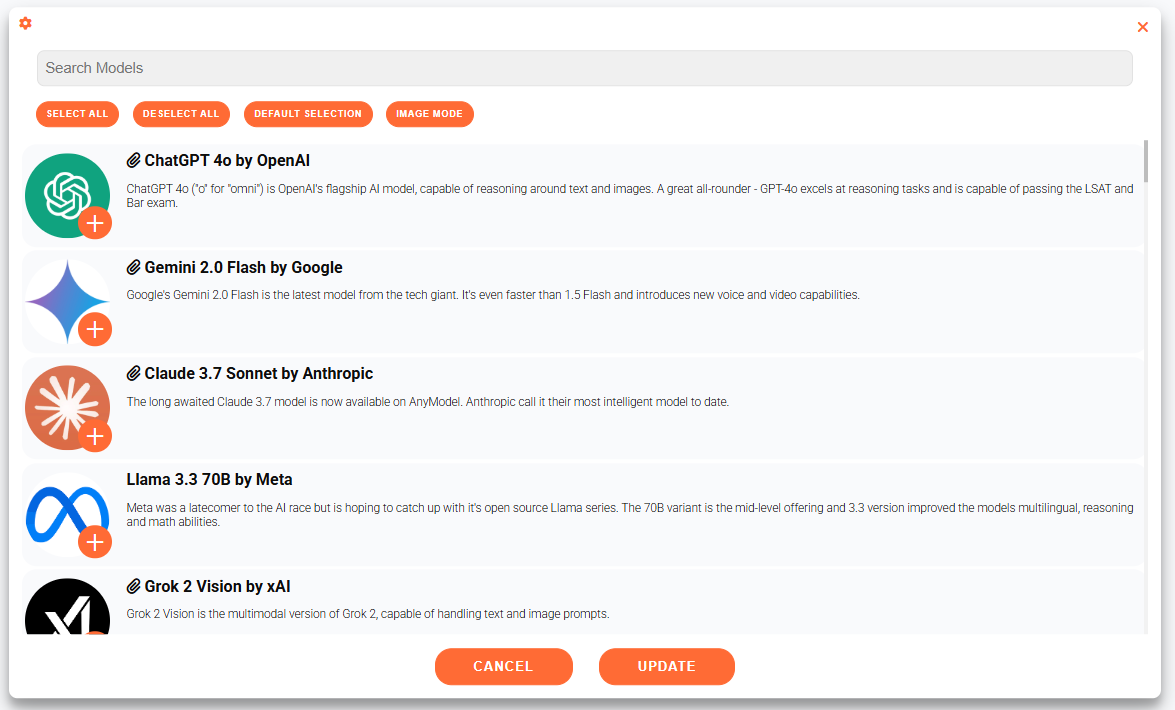This screenshot has height=710, width=1175.
Task: Select the Claude 3.7 Sonnet by Anthropic title
Action: click(x=259, y=373)
